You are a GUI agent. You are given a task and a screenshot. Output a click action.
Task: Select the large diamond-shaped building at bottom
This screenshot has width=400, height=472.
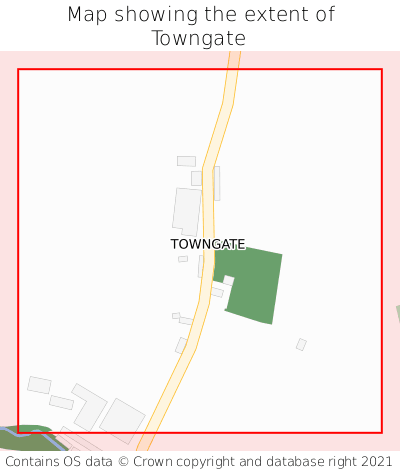coord(122,421)
